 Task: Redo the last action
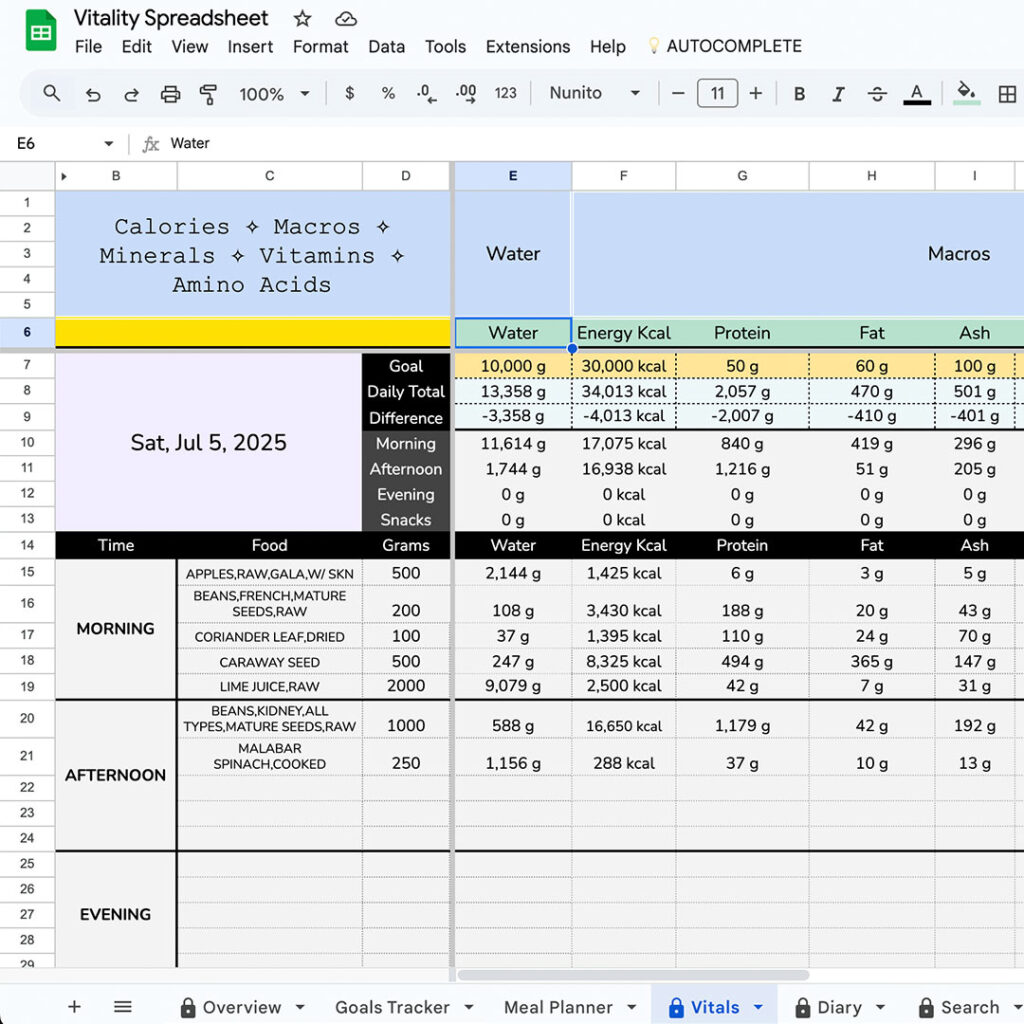click(131, 94)
